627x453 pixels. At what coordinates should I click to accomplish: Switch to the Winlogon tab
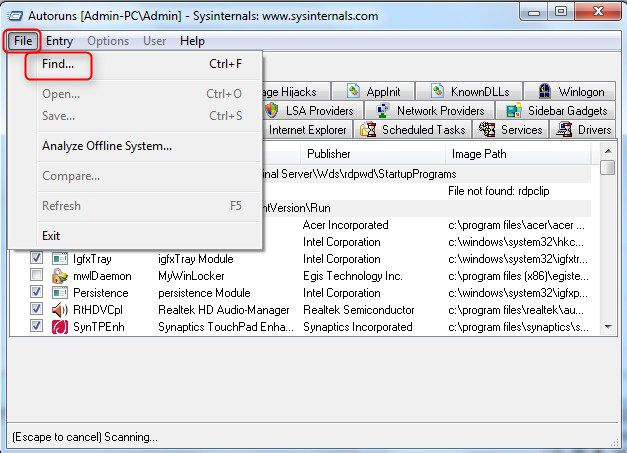571,92
